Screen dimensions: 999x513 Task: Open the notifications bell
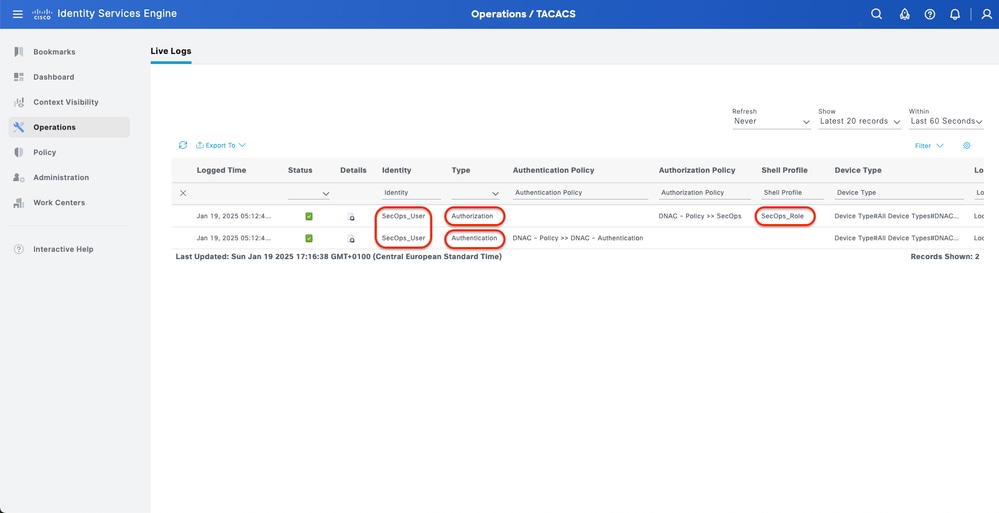(x=954, y=14)
